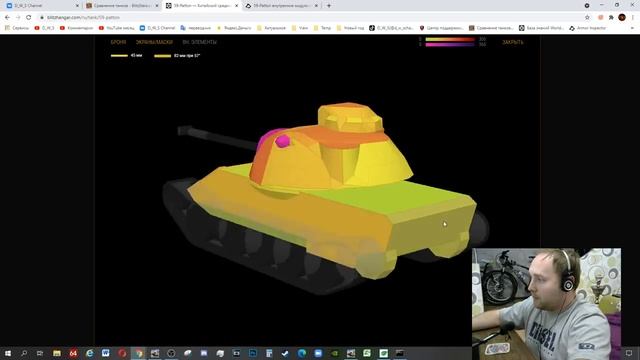Image resolution: width=640 pixels, height=360 pixels.
Task: Expand the Актуальное bookmark folder
Action: (271, 28)
